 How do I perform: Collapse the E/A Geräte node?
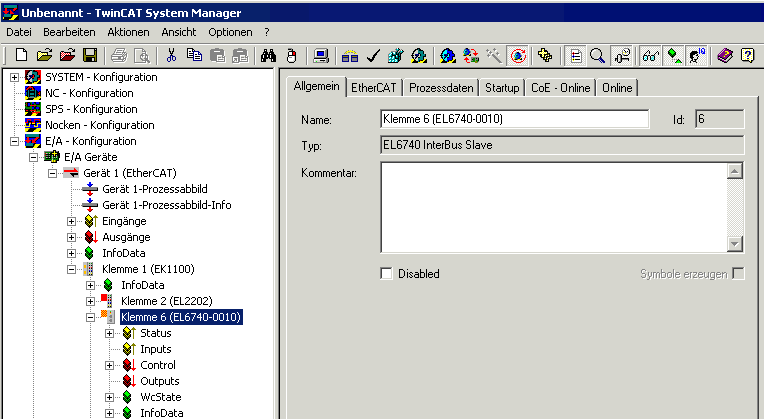click(33, 157)
